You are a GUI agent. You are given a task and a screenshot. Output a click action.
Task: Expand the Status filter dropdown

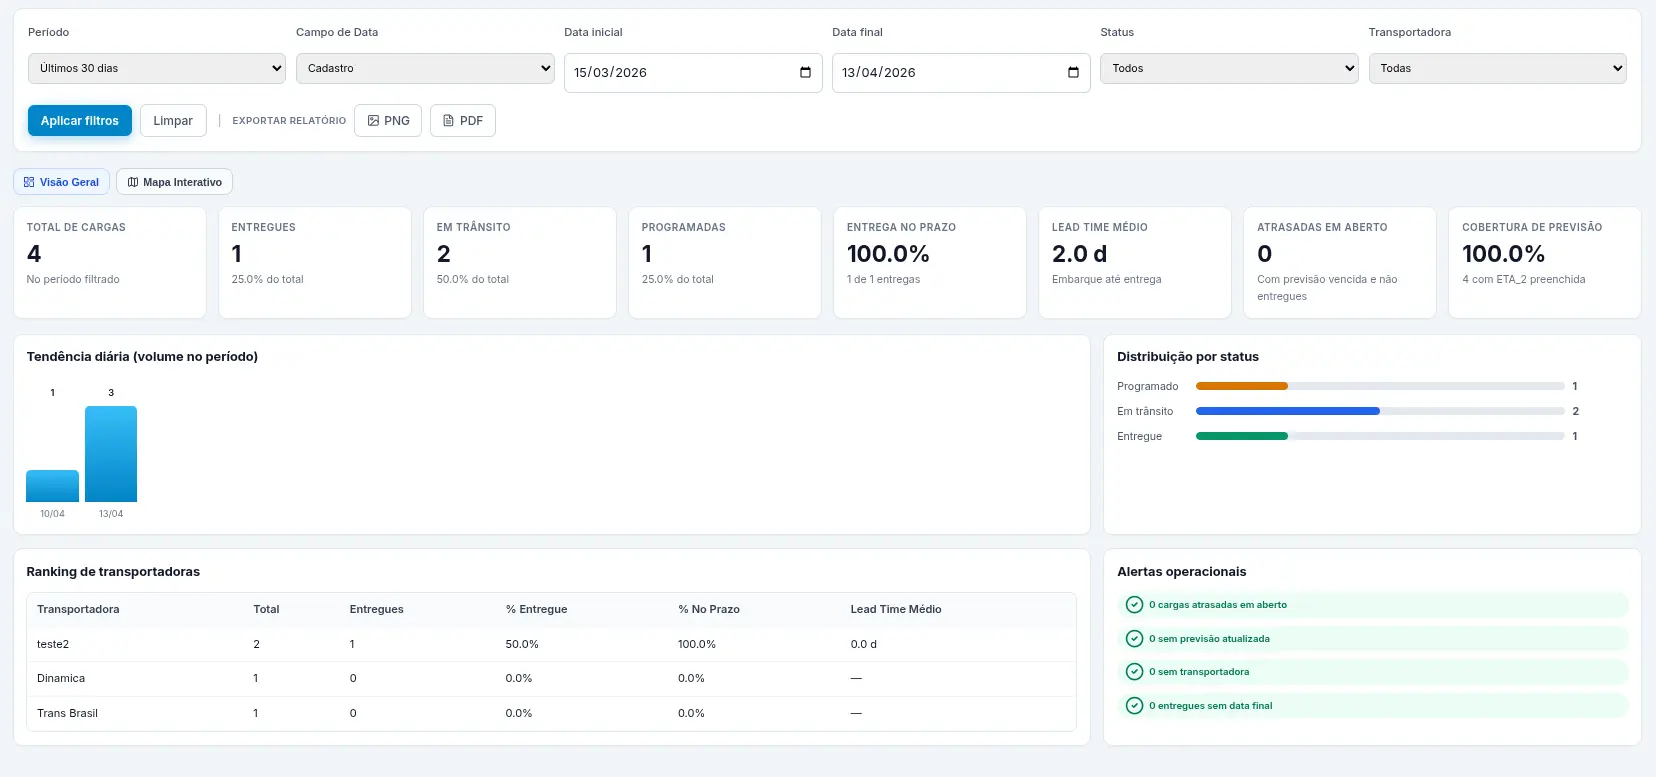tap(1229, 69)
